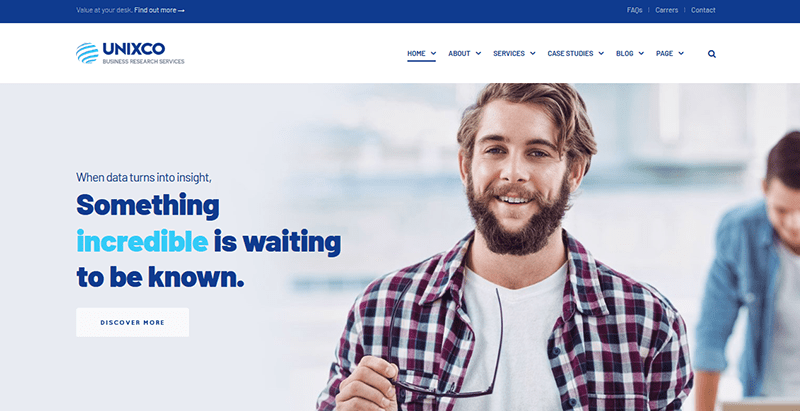Expand the Page dropdown chevron
Image resolution: width=800 pixels, height=411 pixels.
pos(681,53)
